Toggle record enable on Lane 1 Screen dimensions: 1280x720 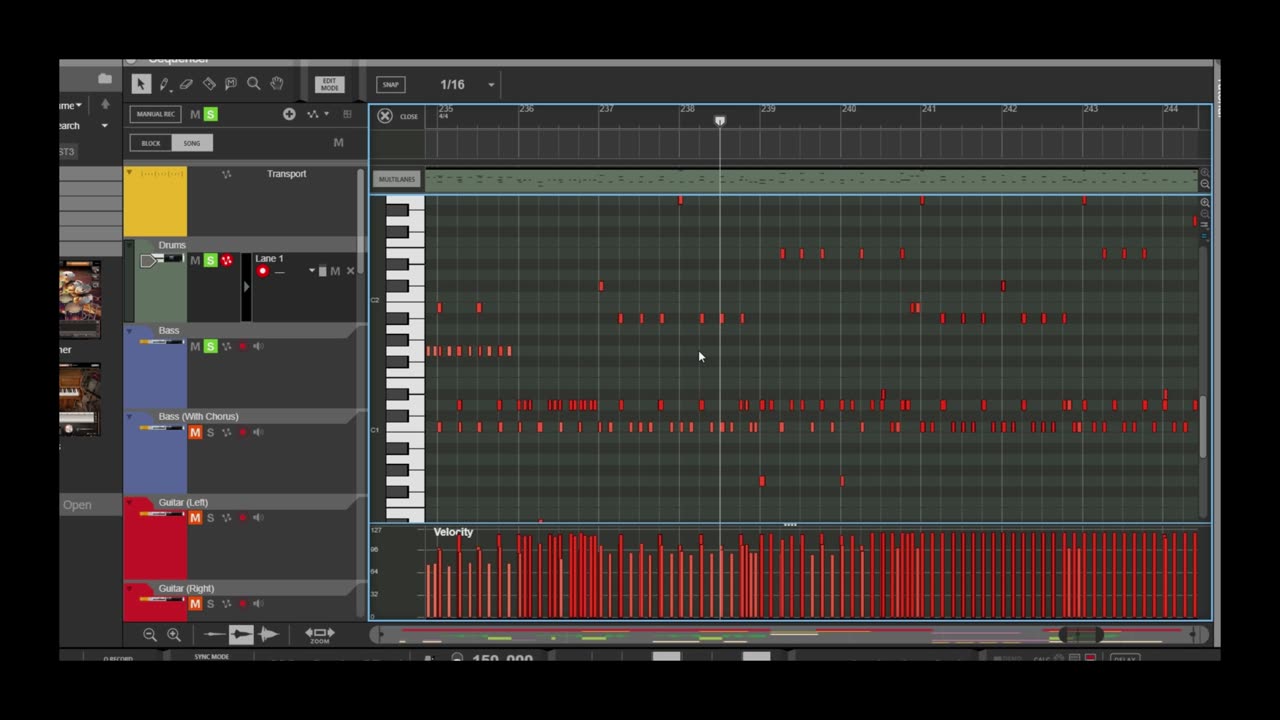[x=263, y=271]
